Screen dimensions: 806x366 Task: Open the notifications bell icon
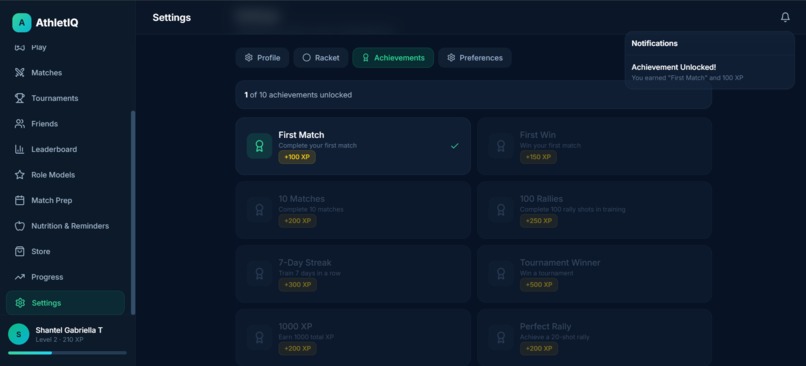(x=785, y=17)
